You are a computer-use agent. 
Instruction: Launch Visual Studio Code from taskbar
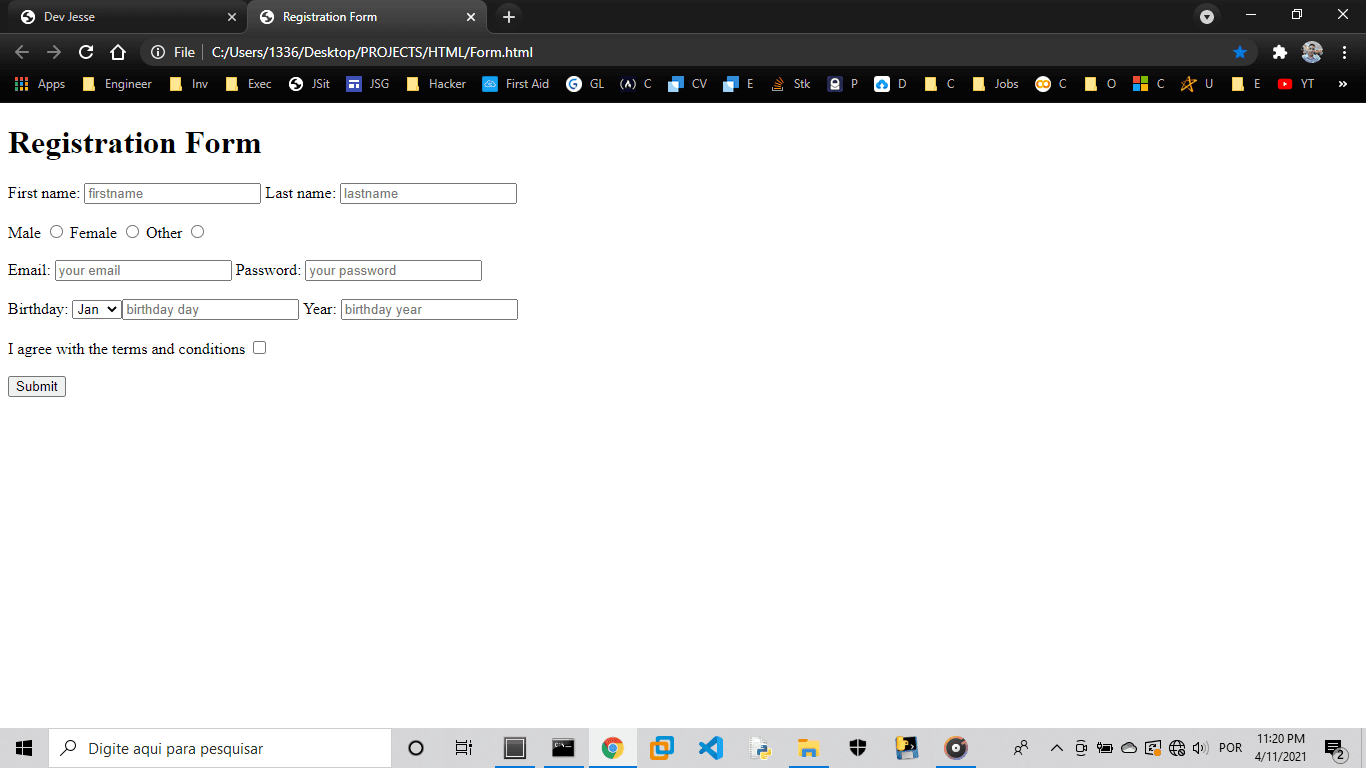click(710, 747)
